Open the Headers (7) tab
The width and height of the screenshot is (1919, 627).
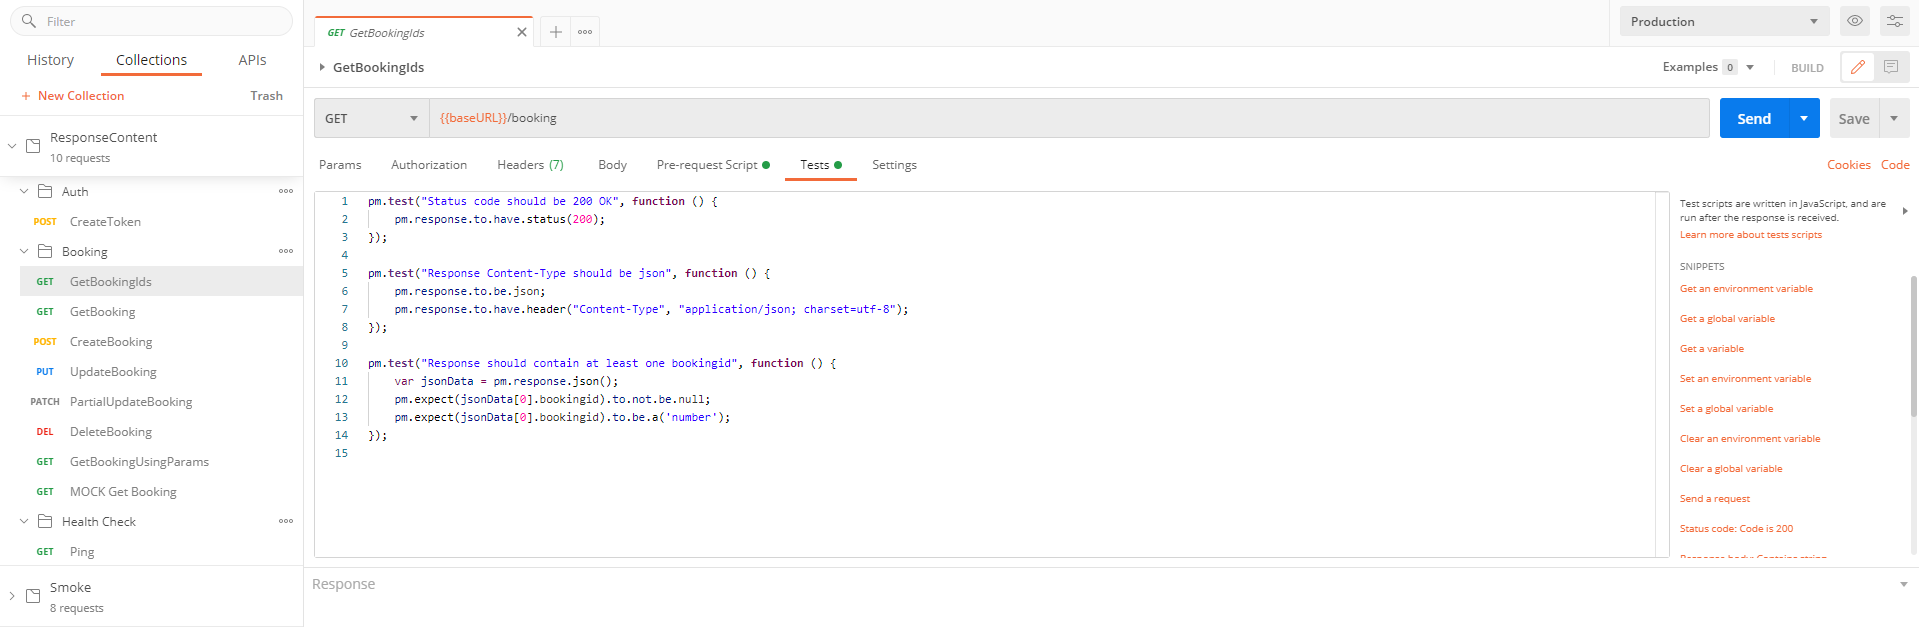point(530,165)
